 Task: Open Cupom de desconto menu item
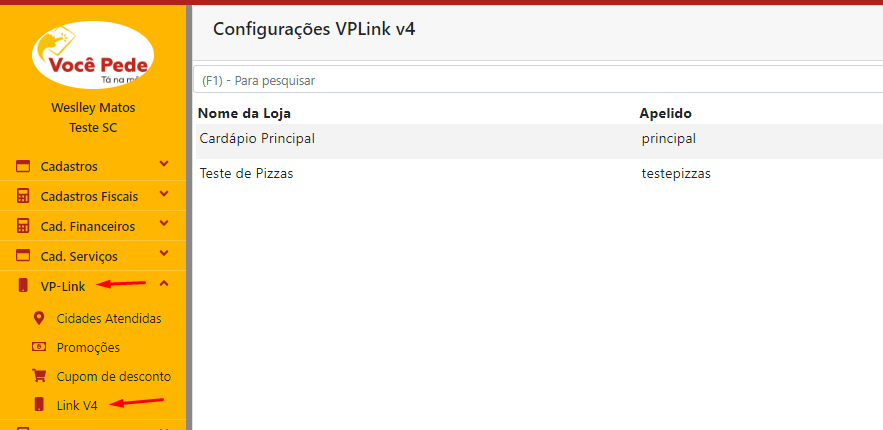pos(113,377)
